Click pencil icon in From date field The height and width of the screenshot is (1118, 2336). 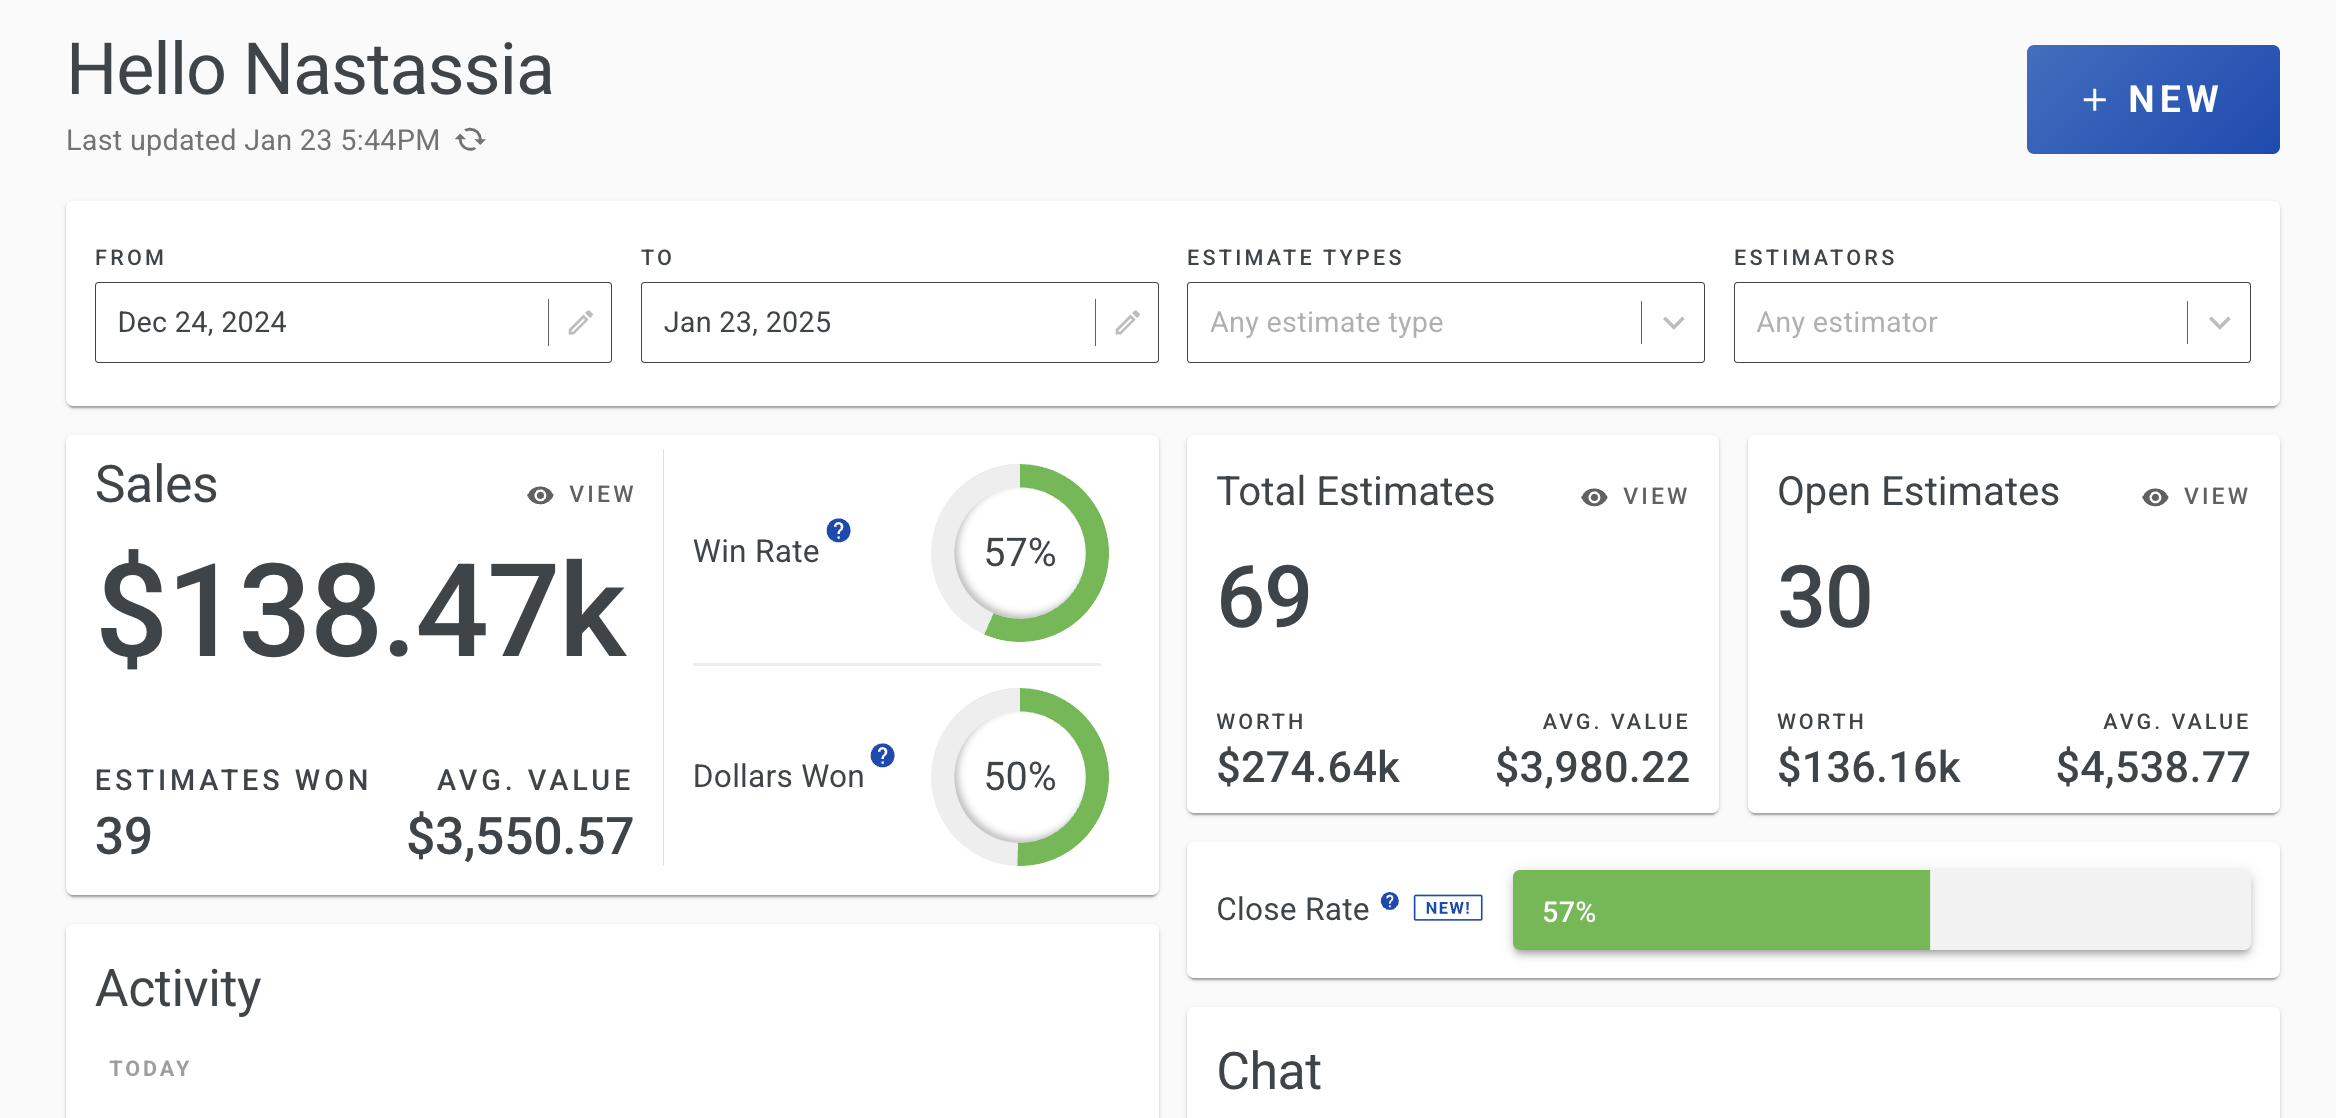tap(581, 322)
